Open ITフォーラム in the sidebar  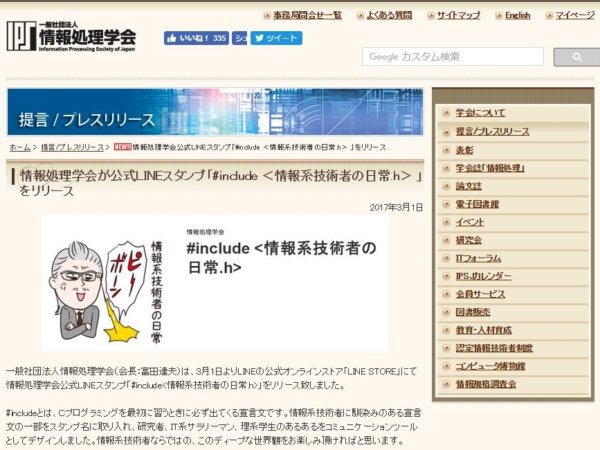click(x=478, y=258)
